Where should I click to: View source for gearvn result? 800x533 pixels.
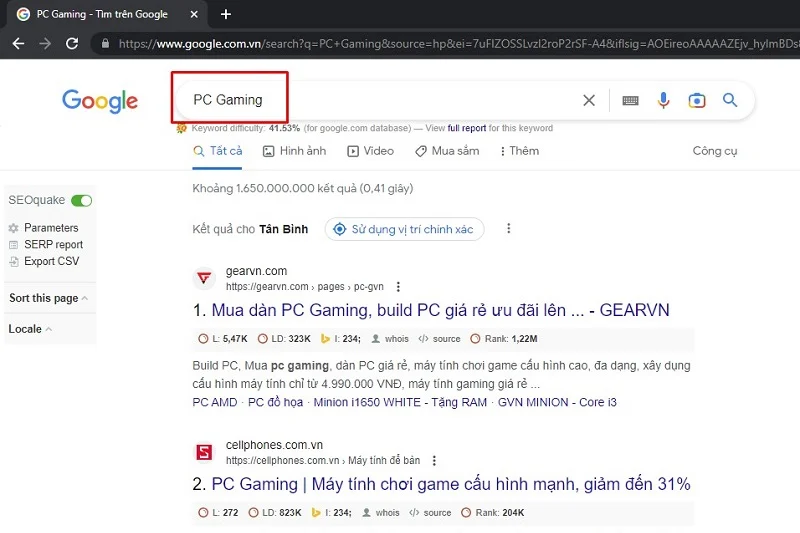pos(439,339)
